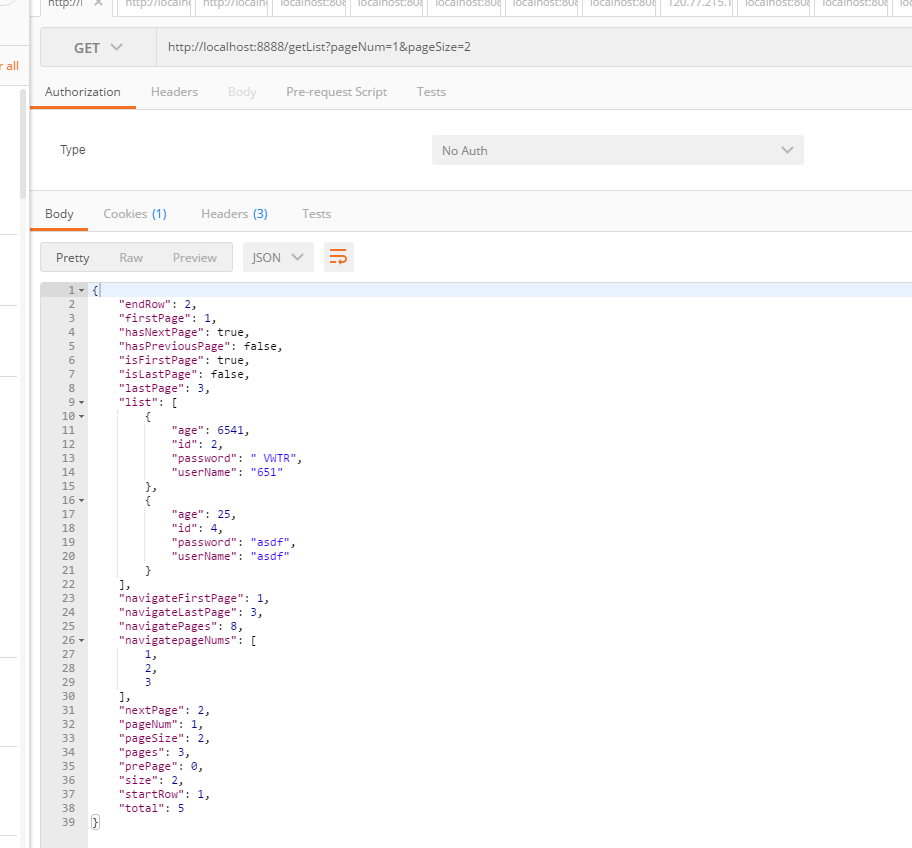Viewport: 912px width, 848px height.
Task: Open the No Auth type dropdown
Action: [617, 150]
